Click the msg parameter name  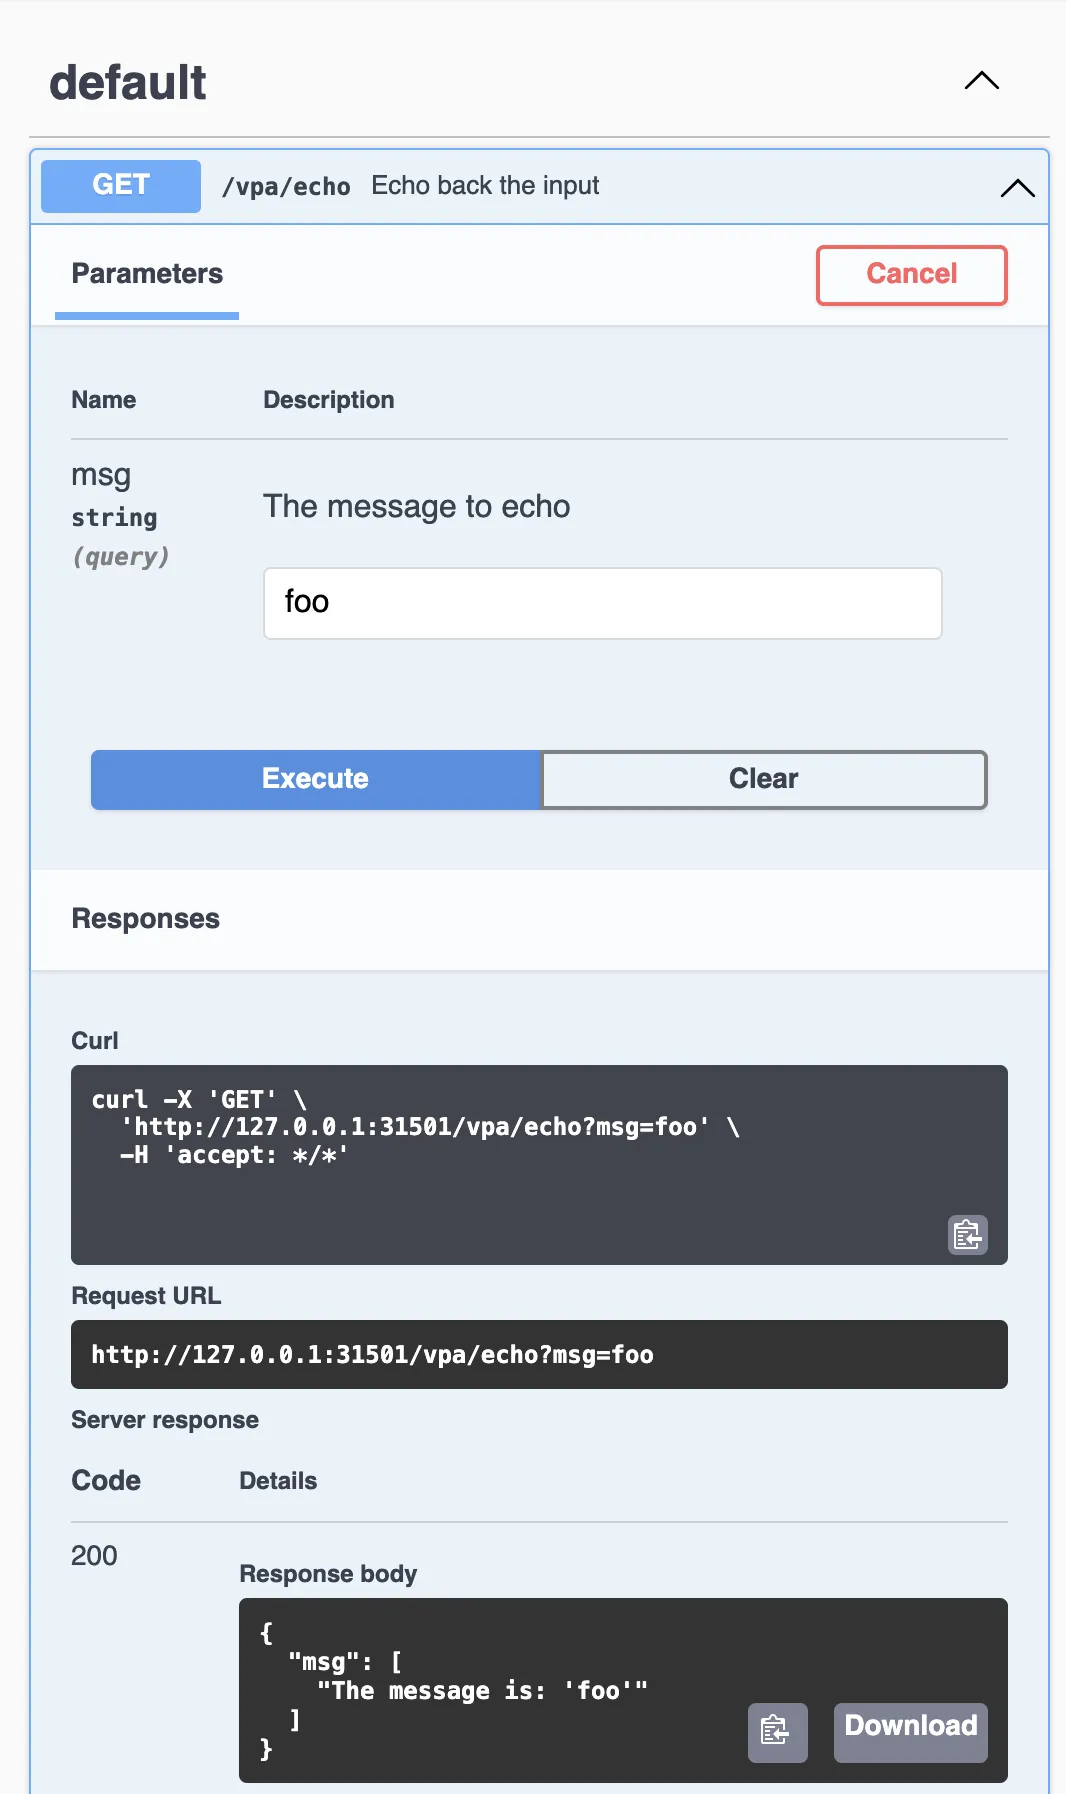(x=101, y=475)
